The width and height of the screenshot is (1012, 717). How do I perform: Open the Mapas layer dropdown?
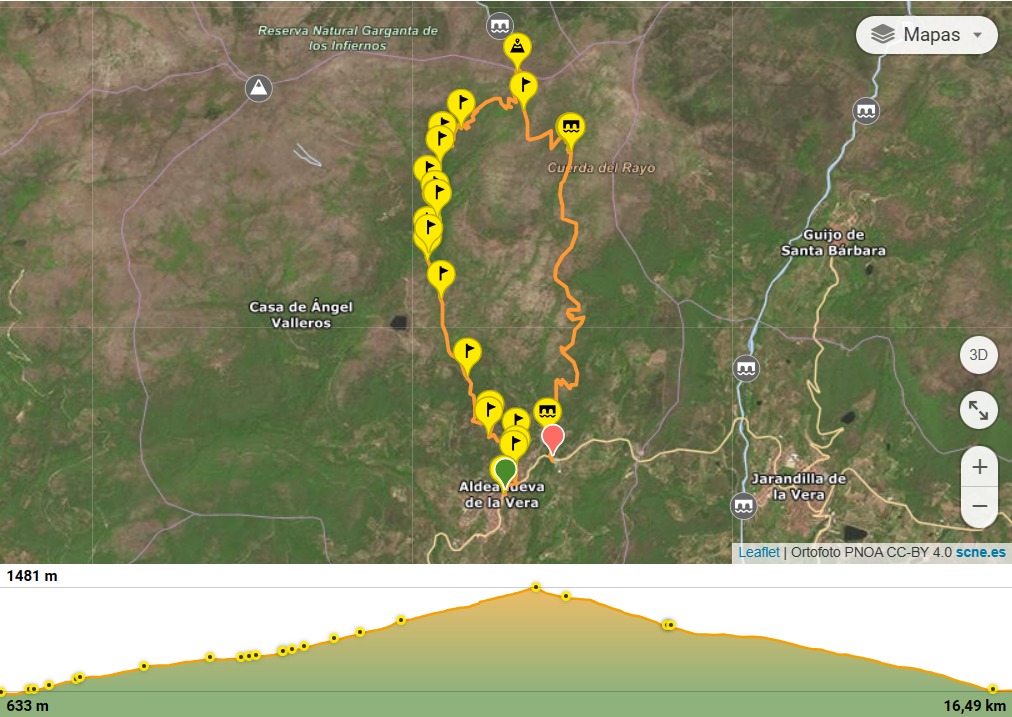pos(927,35)
